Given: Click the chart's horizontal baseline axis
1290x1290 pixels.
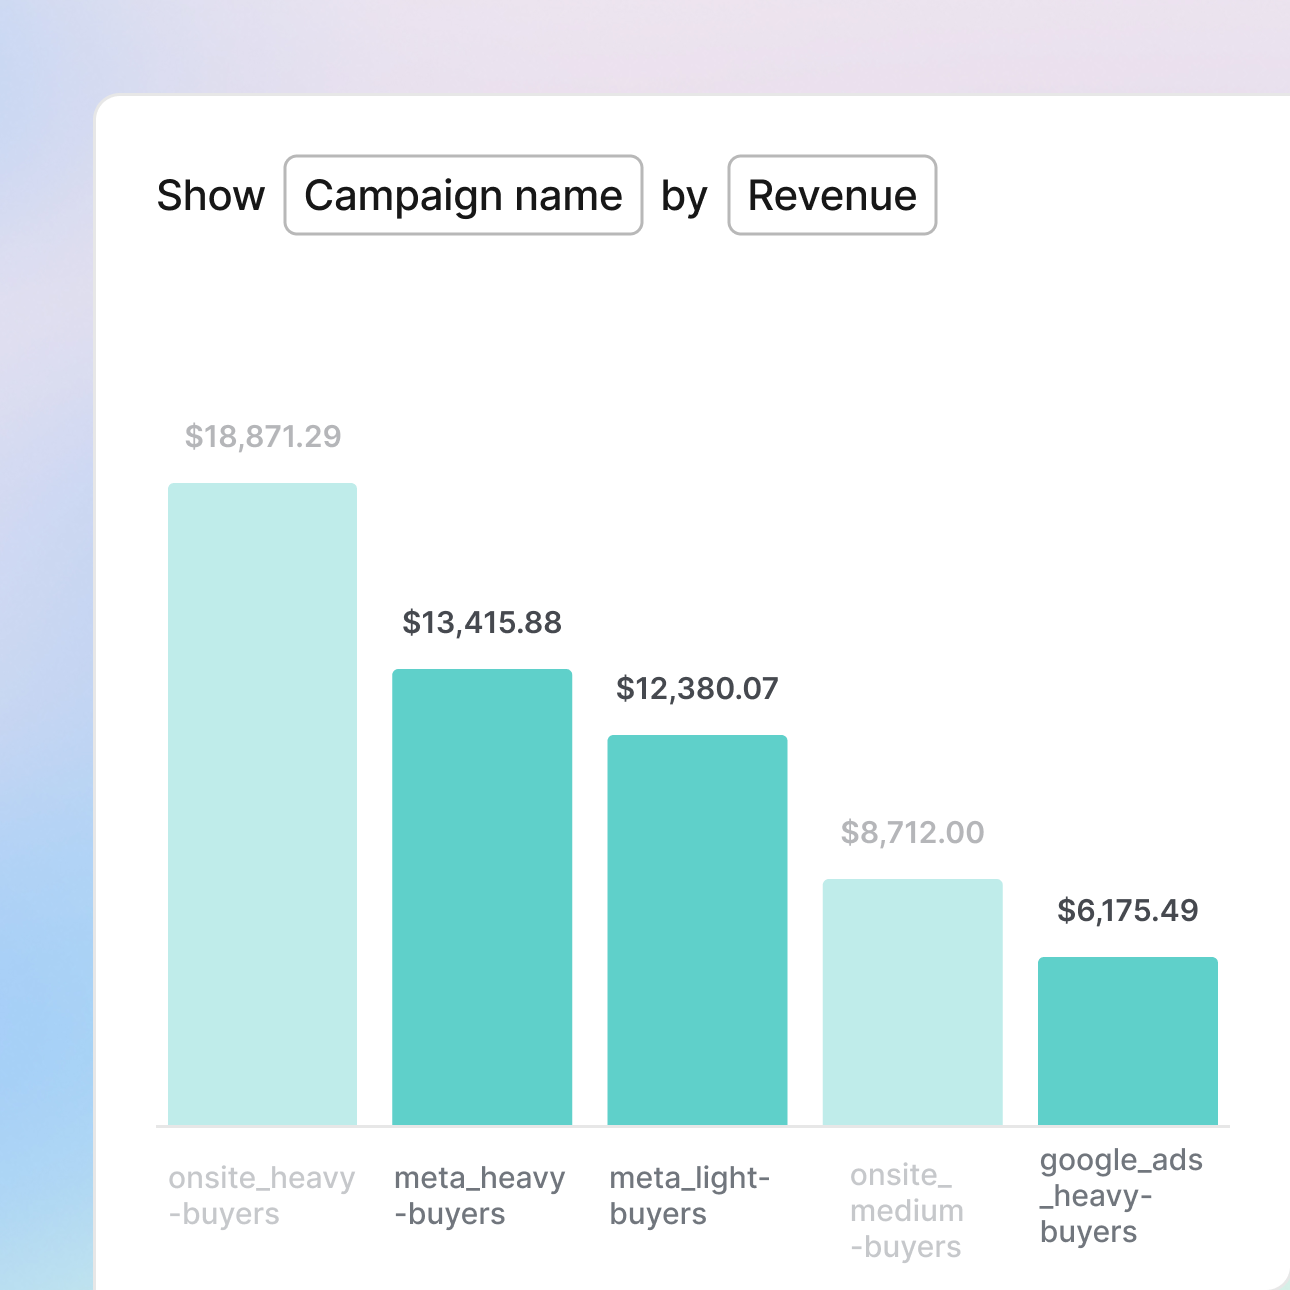Looking at the screenshot, I should [692, 1127].
